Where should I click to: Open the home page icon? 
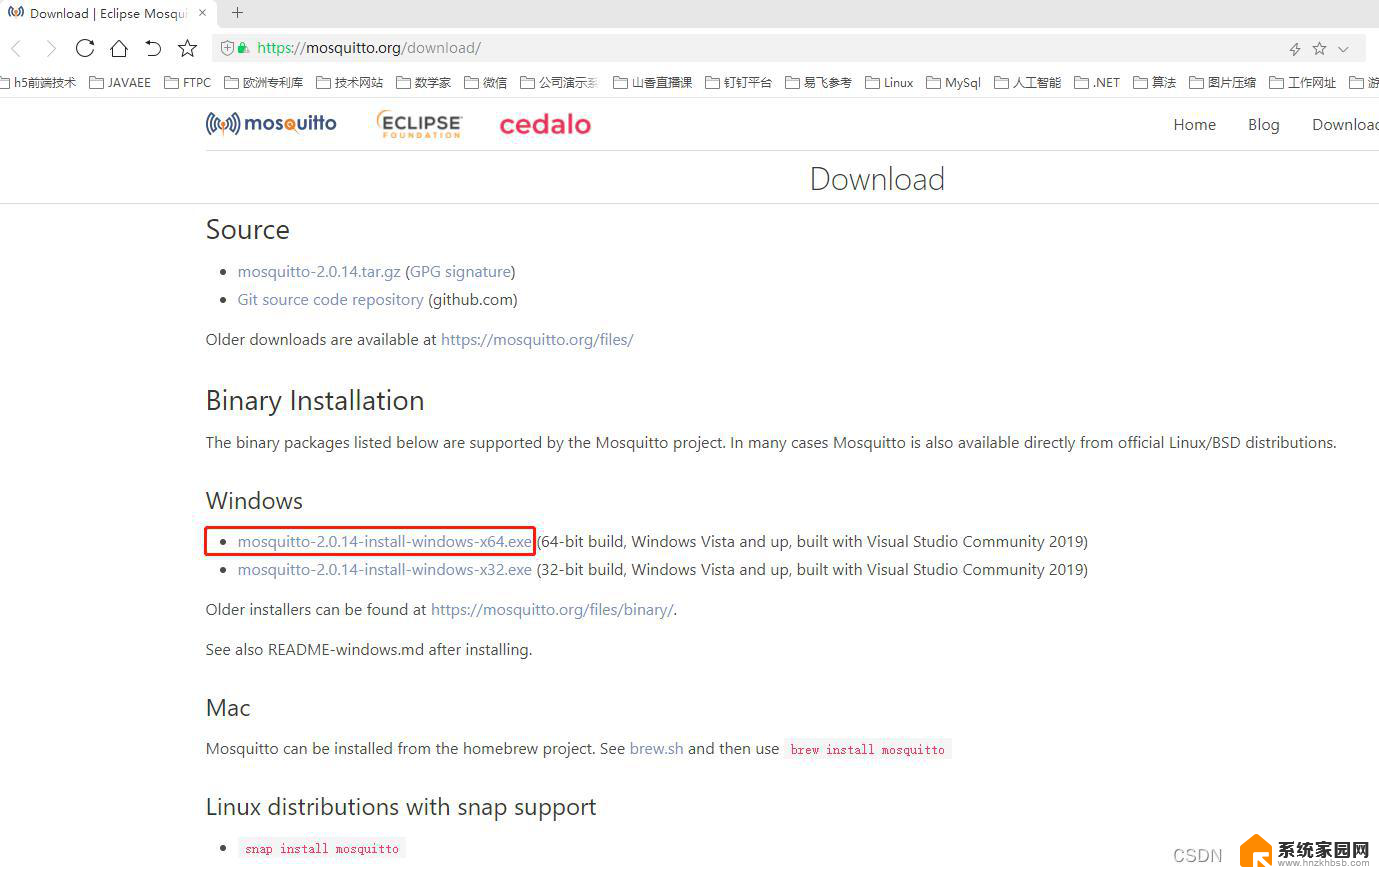pos(119,48)
